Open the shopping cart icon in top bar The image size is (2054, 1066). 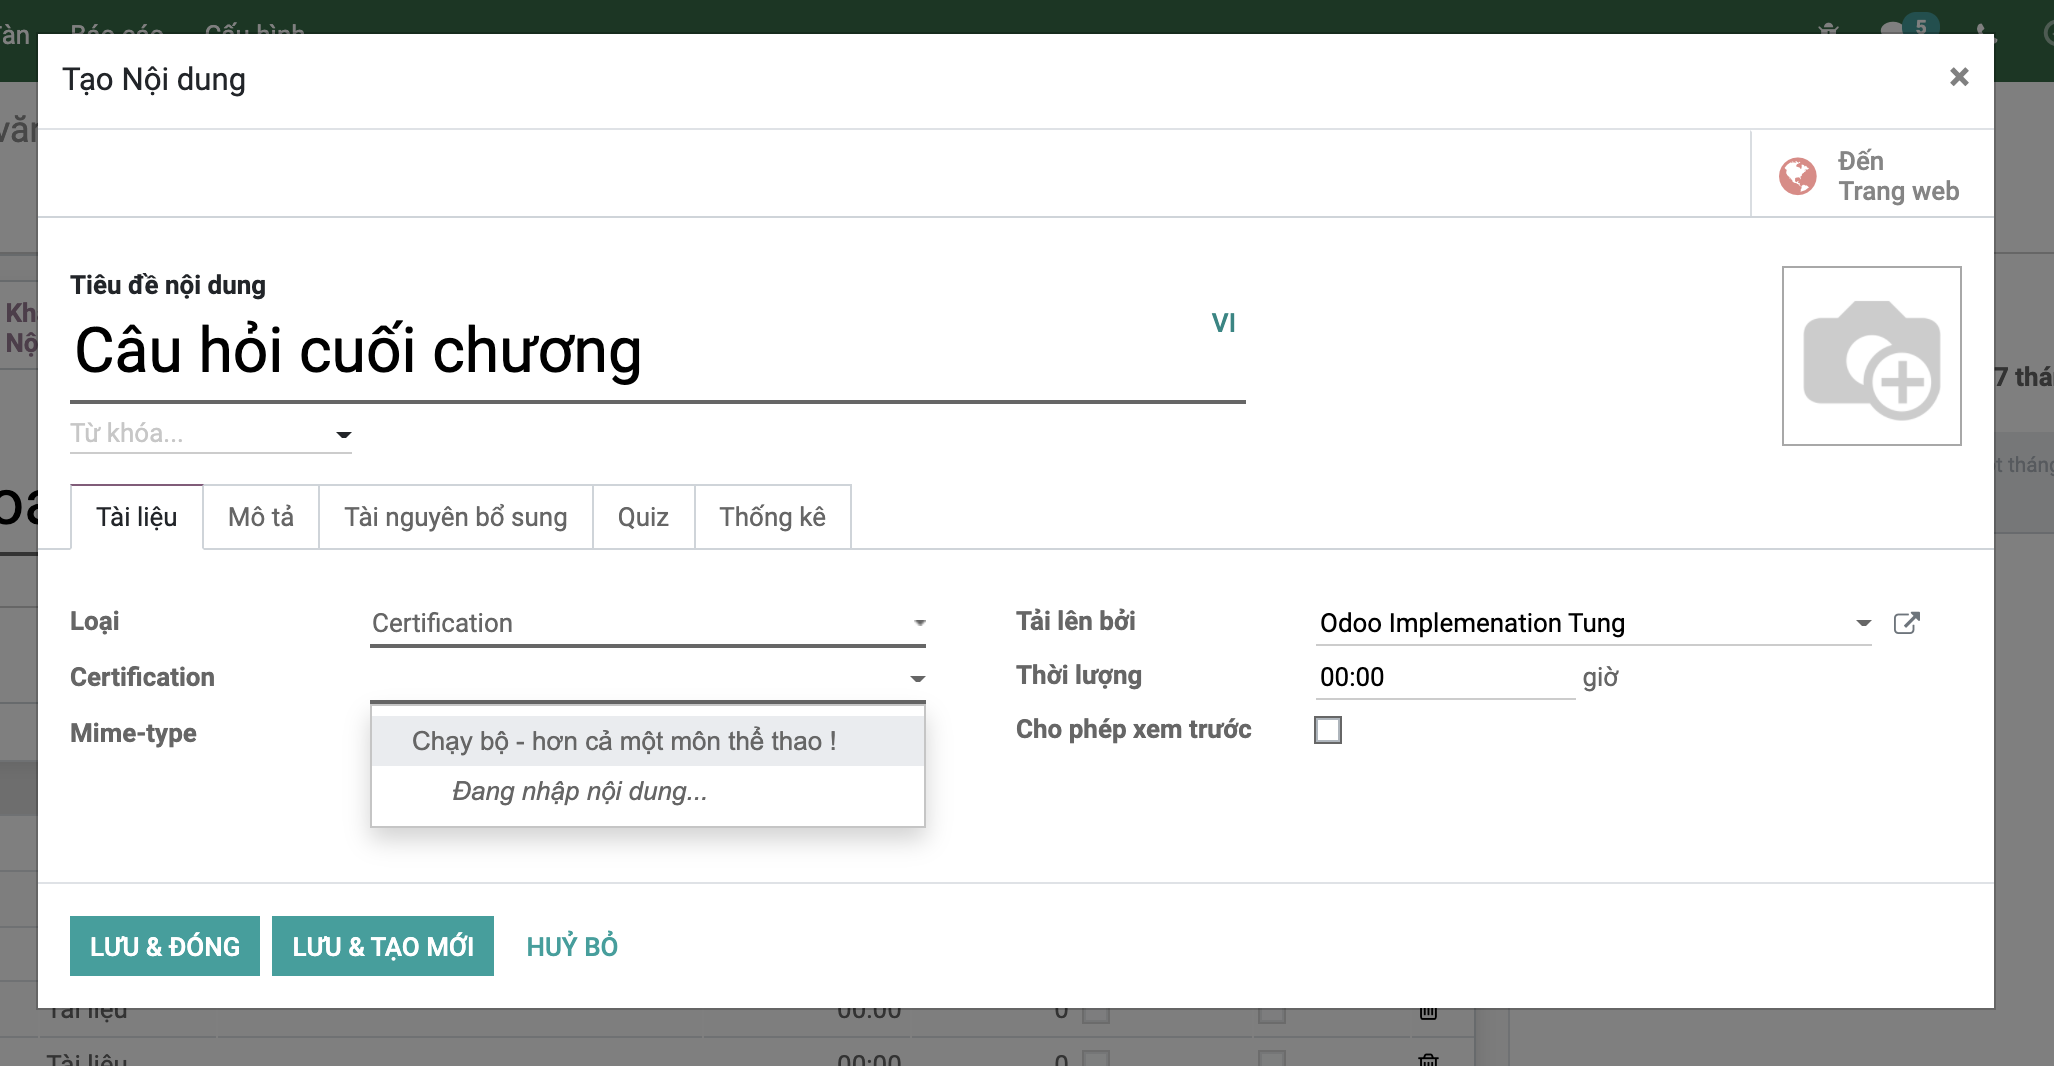tap(1827, 27)
